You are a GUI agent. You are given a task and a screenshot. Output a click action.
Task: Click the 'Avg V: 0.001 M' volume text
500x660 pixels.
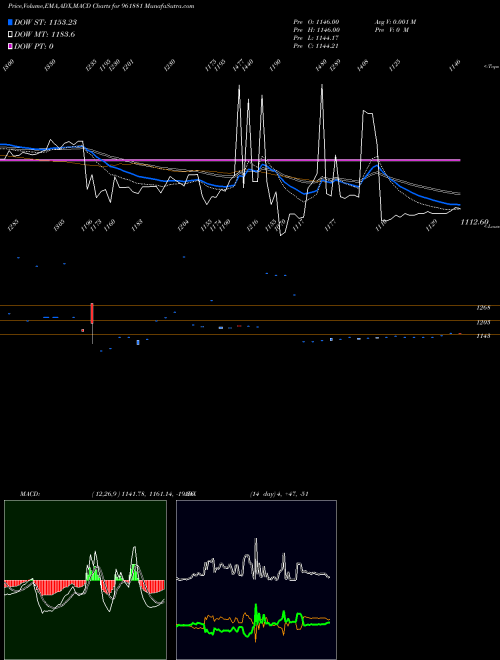395,21
